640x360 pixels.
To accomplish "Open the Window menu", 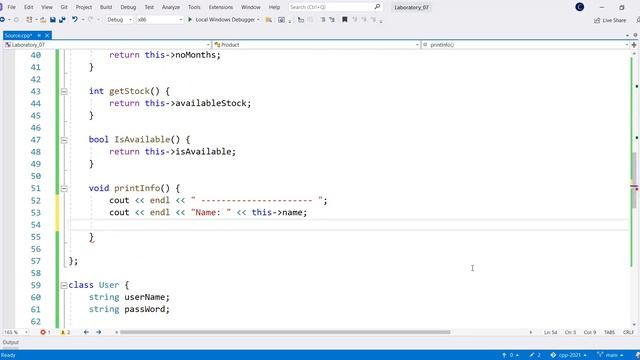I will [251, 7].
